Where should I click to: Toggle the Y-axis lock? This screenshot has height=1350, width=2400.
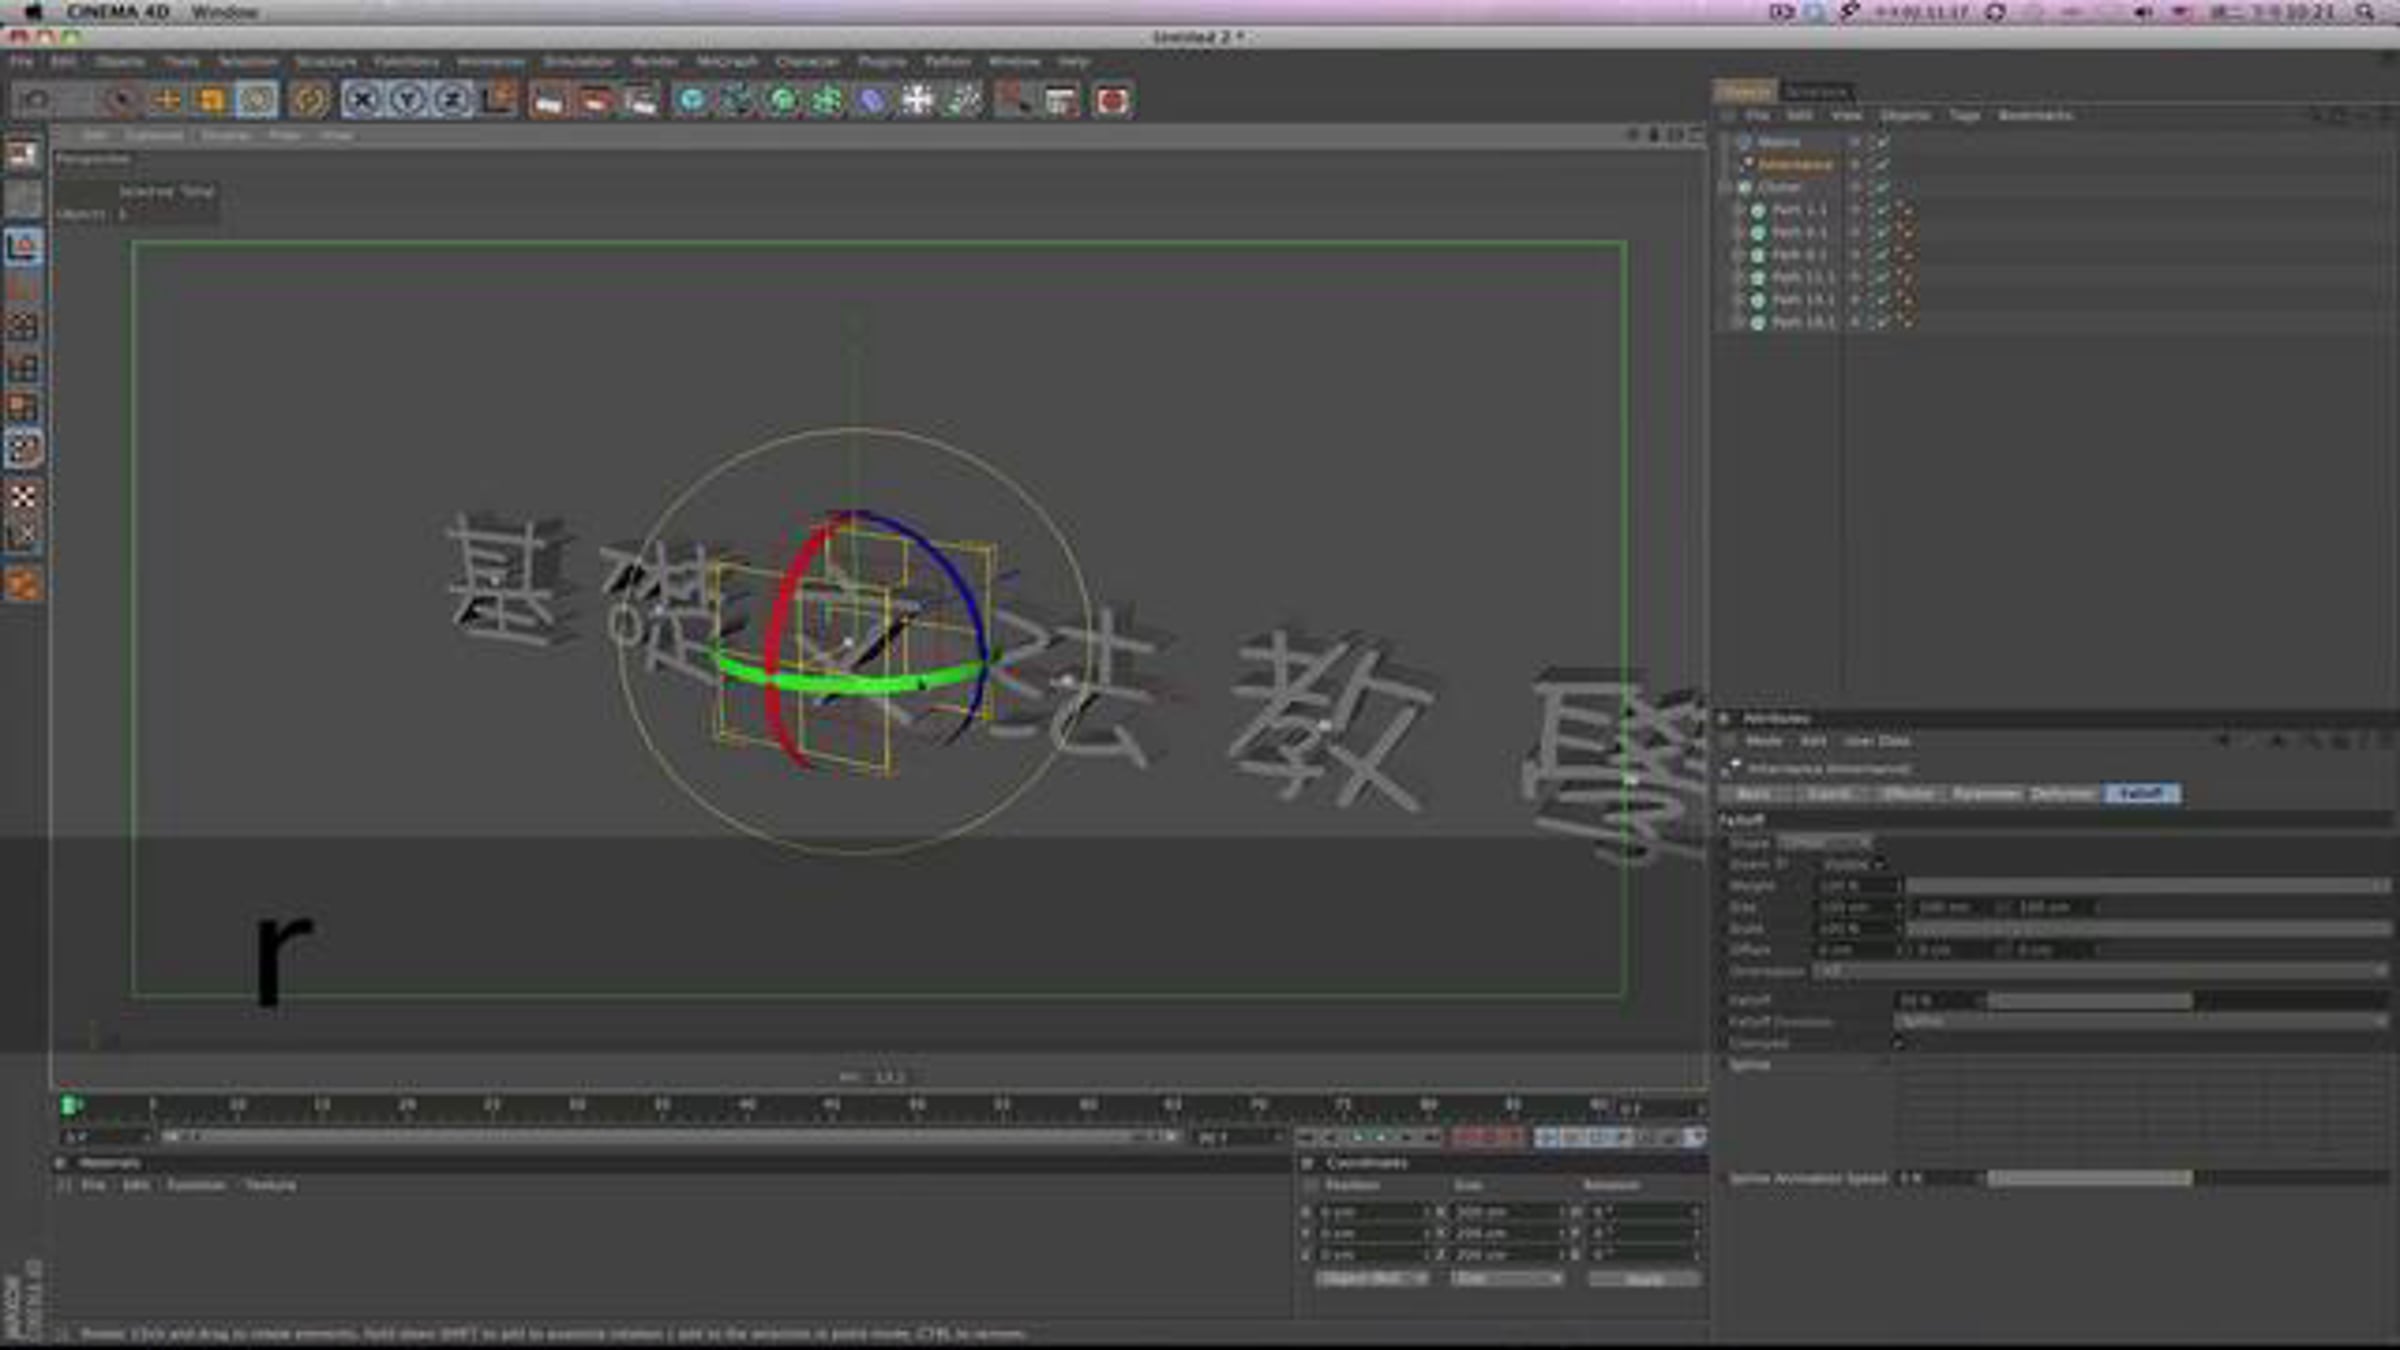[x=407, y=100]
